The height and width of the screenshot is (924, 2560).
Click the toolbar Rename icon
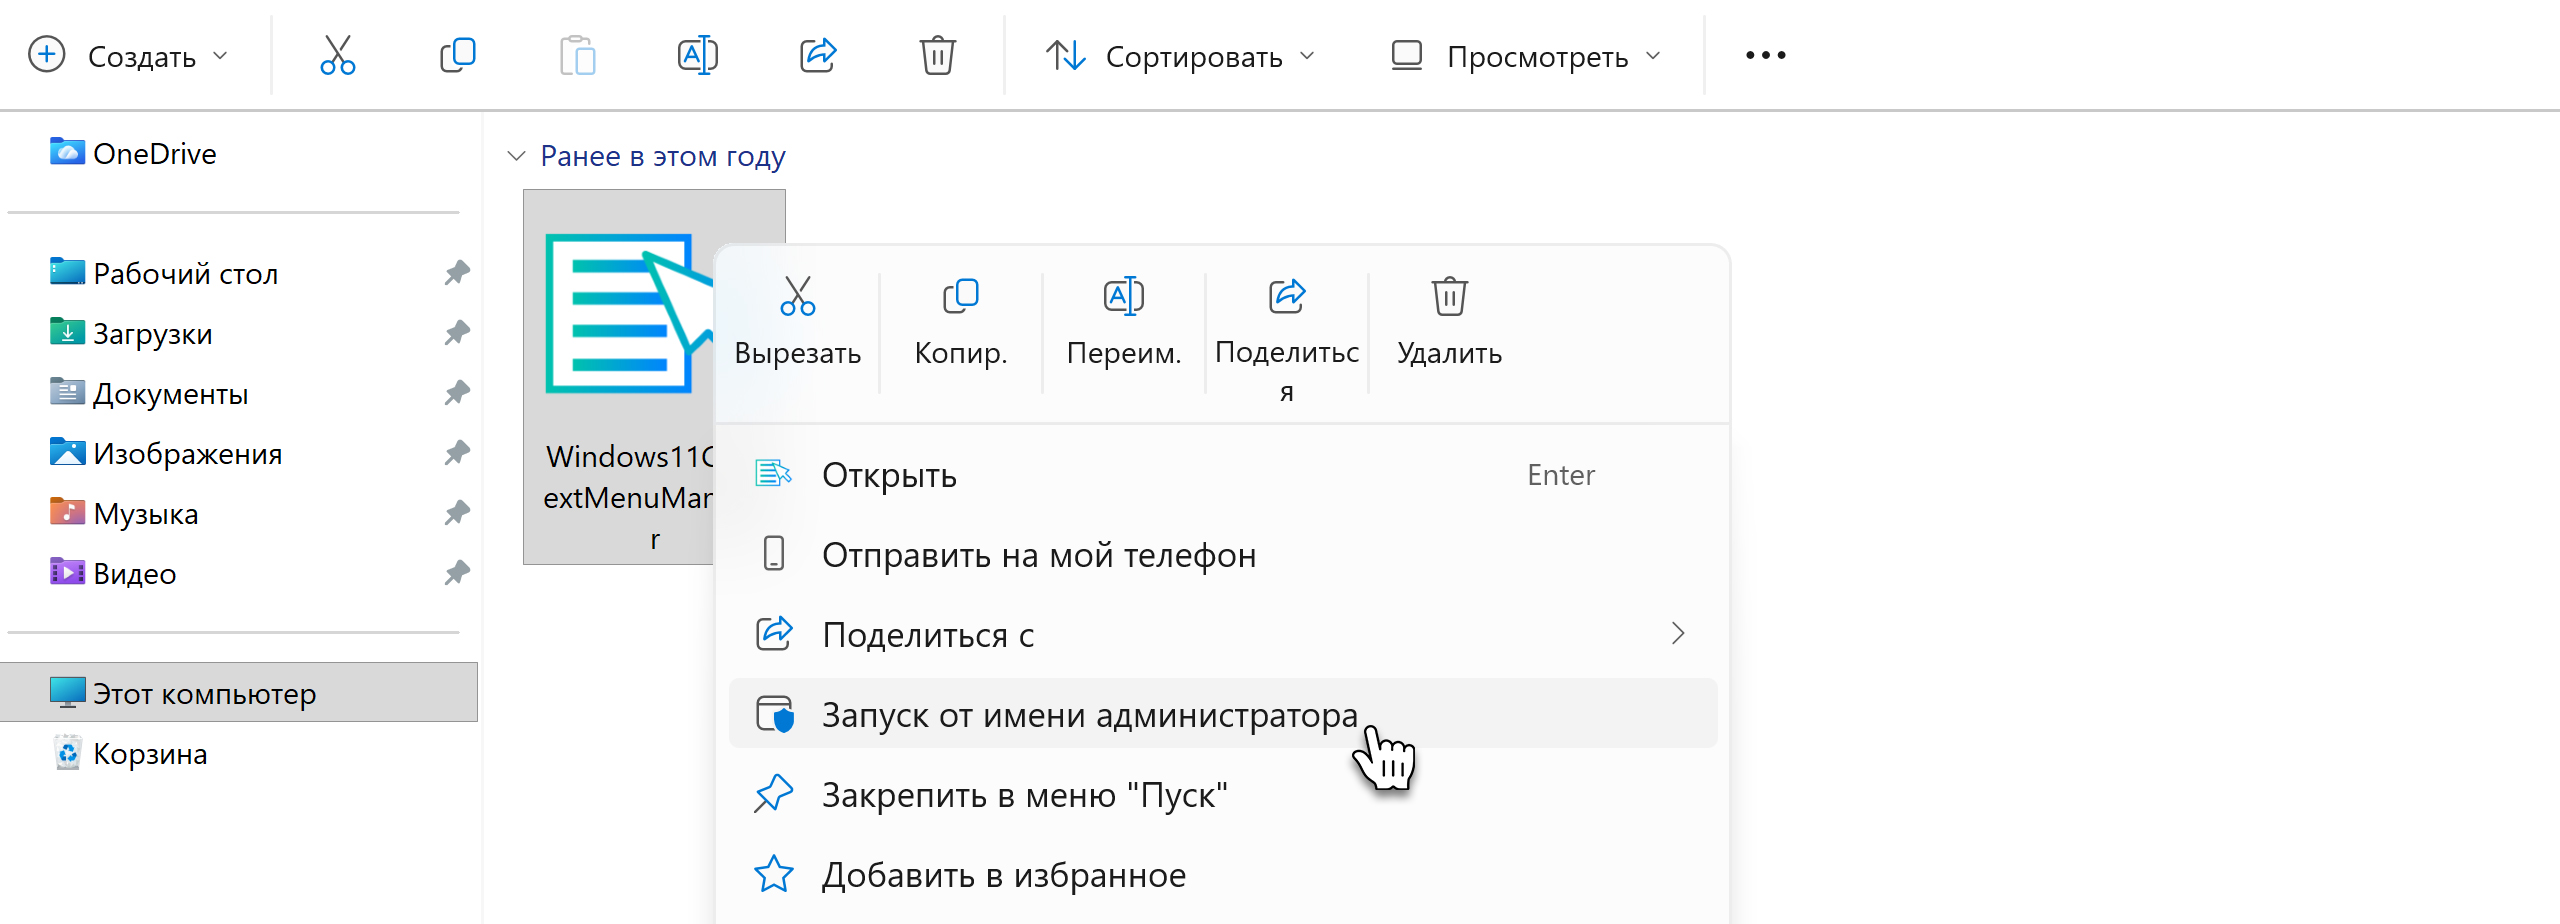pos(698,56)
